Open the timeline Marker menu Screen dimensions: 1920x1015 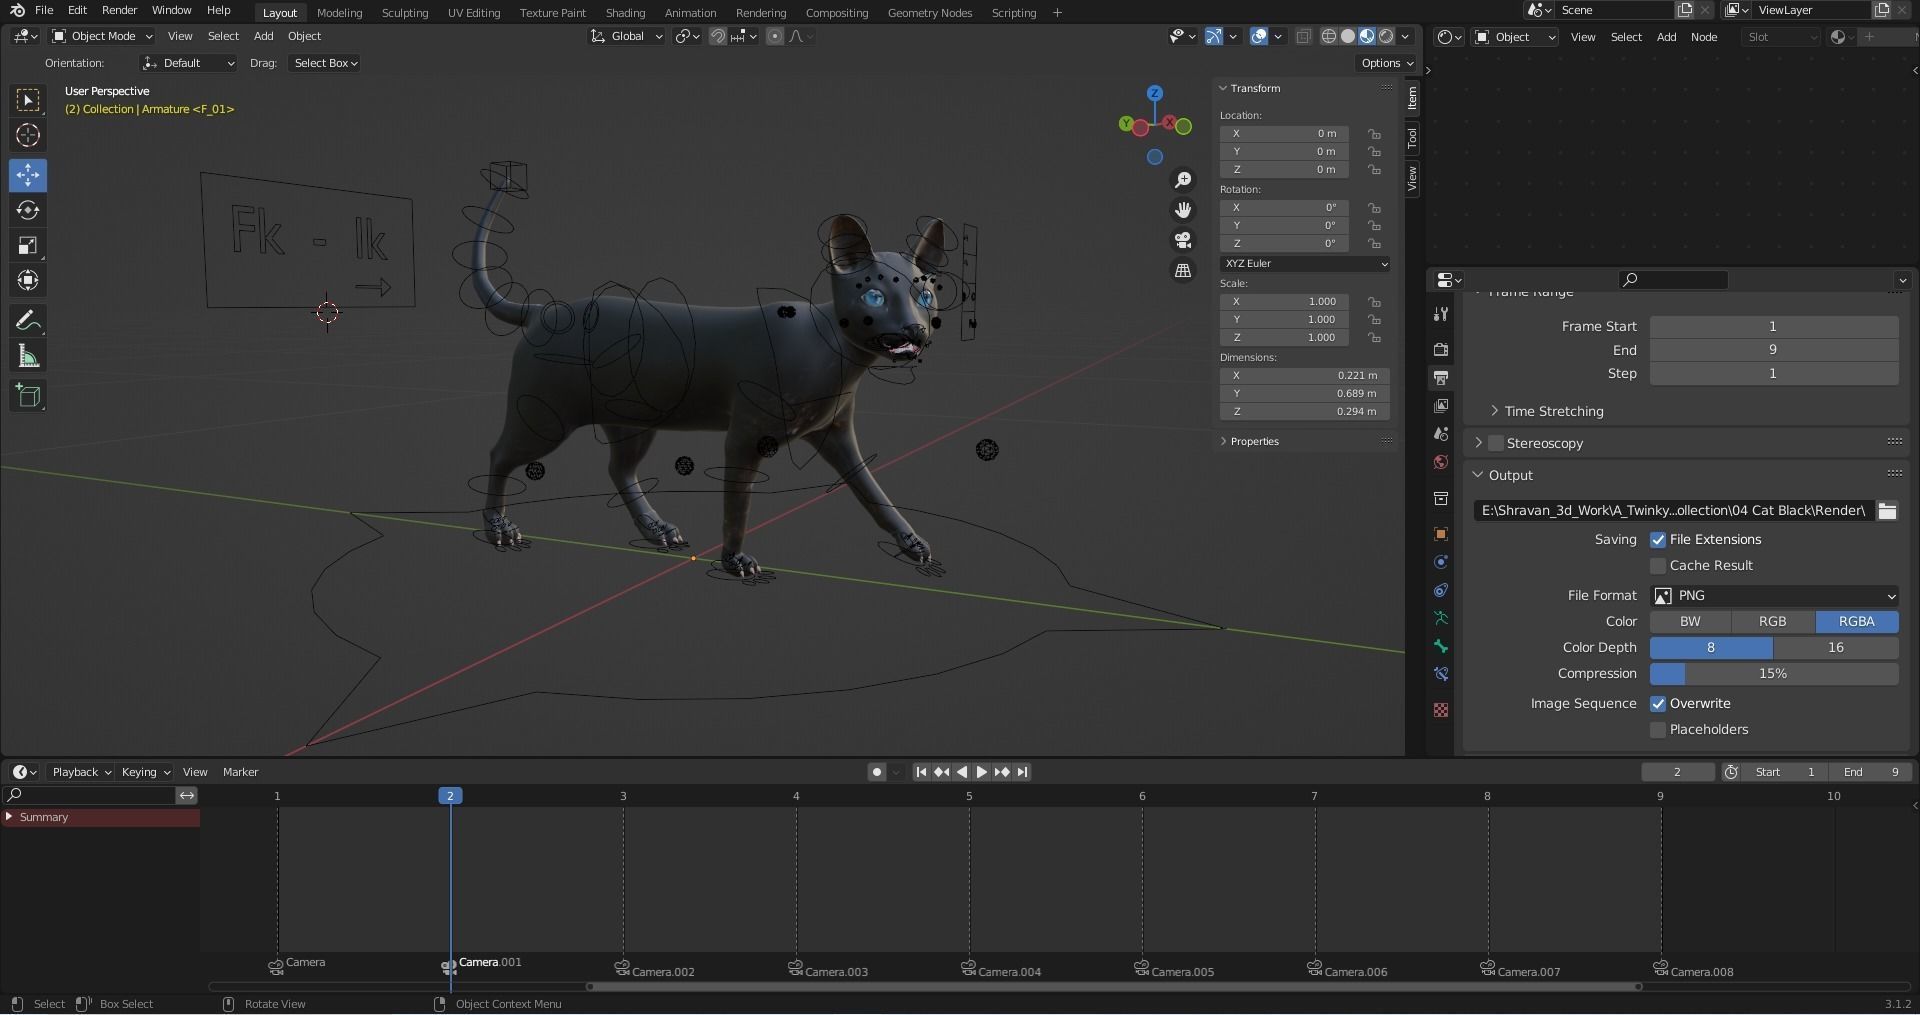(240, 772)
